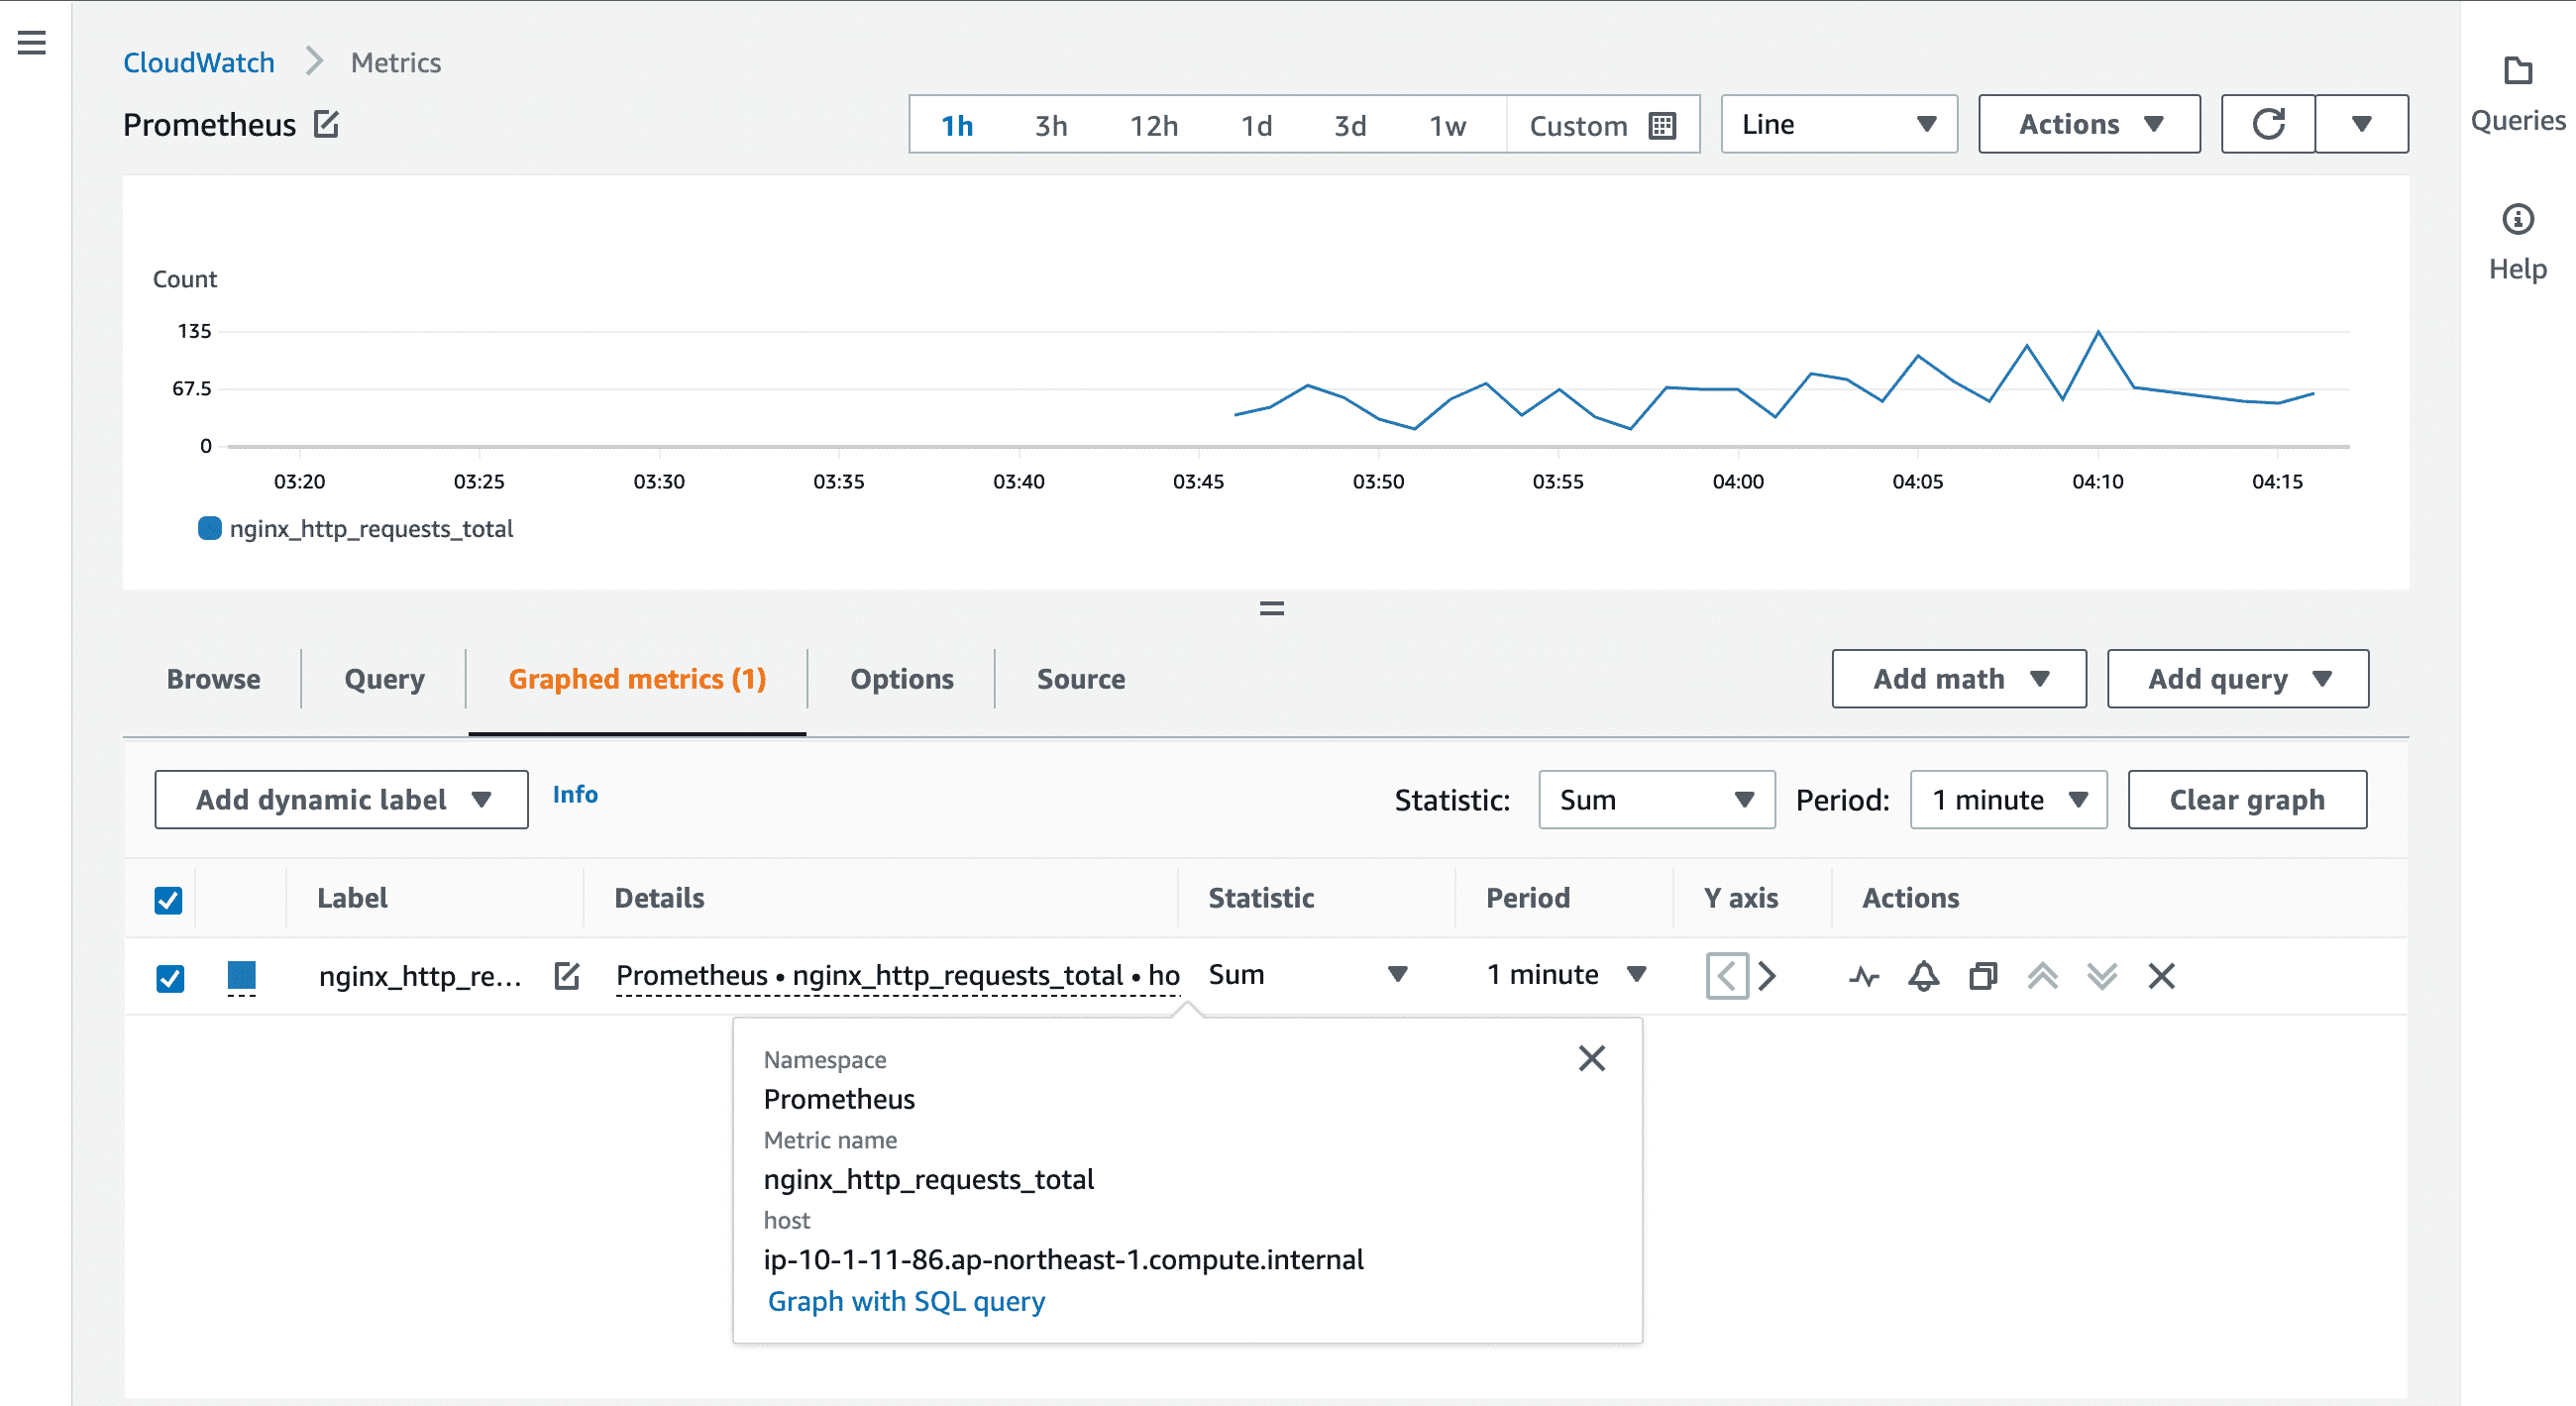The image size is (2576, 1406).
Task: Select the 3d time range
Action: point(1349,125)
